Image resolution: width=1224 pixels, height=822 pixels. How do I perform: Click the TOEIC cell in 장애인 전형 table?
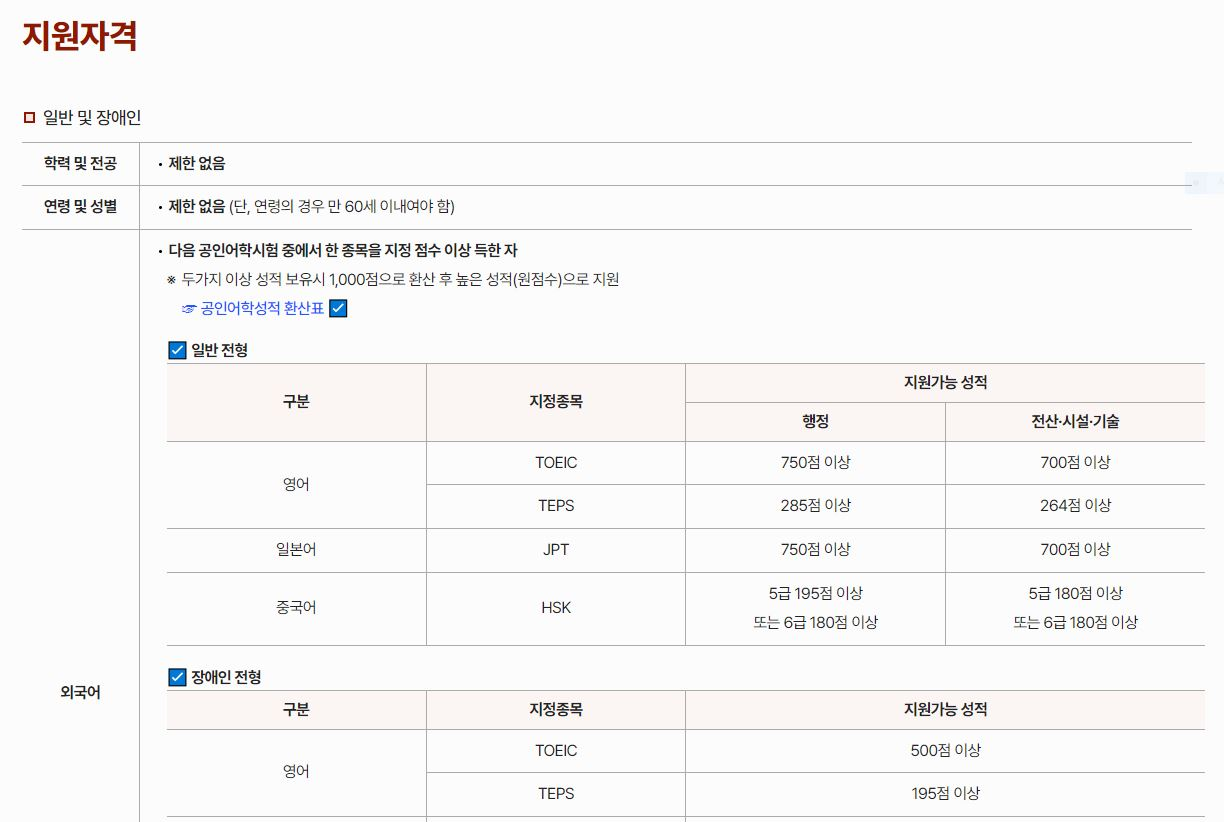click(556, 750)
